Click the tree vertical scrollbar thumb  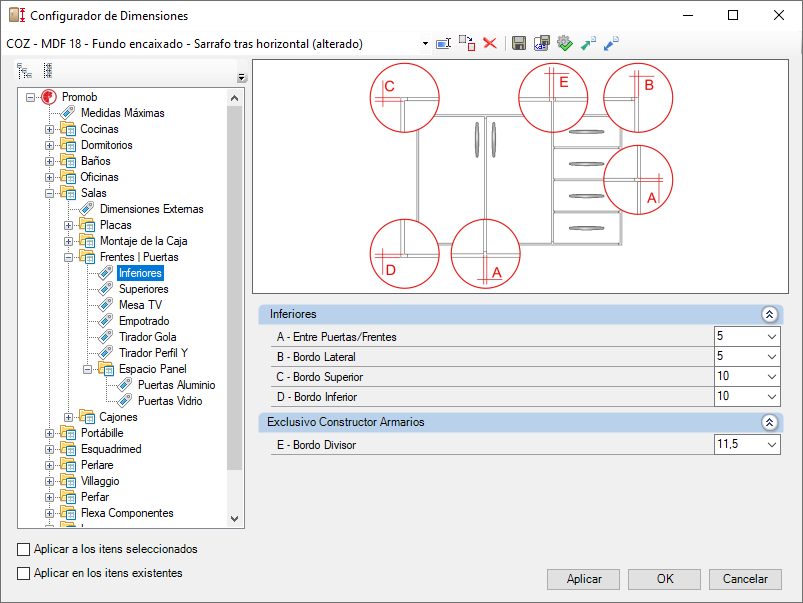pyautogui.click(x=235, y=287)
